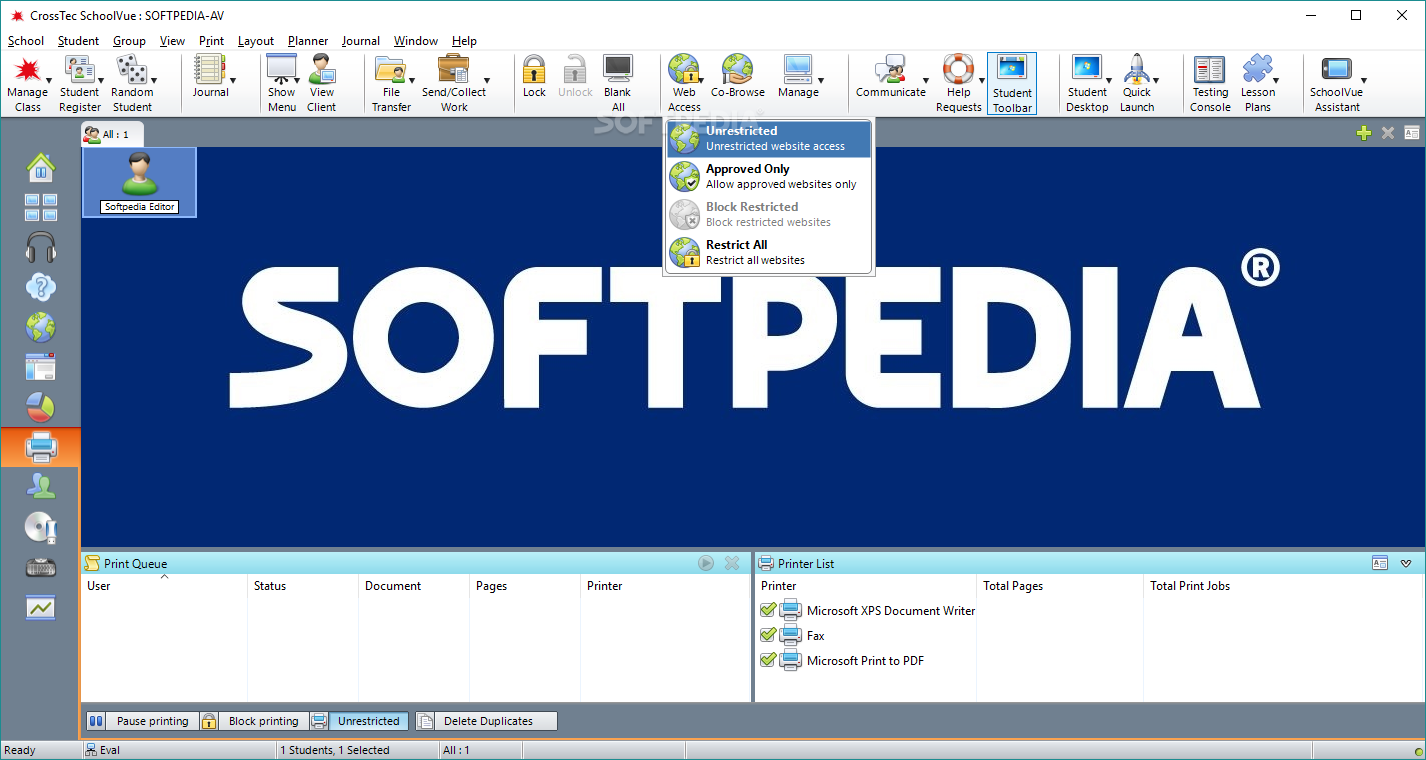Image resolution: width=1426 pixels, height=760 pixels.
Task: Sort print queue by User column
Action: pyautogui.click(x=164, y=586)
